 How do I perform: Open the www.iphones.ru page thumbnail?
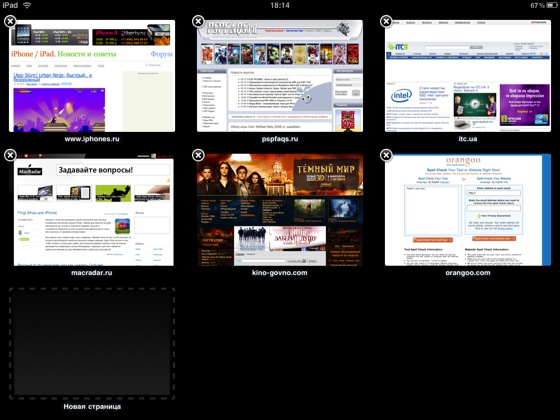pos(92,76)
